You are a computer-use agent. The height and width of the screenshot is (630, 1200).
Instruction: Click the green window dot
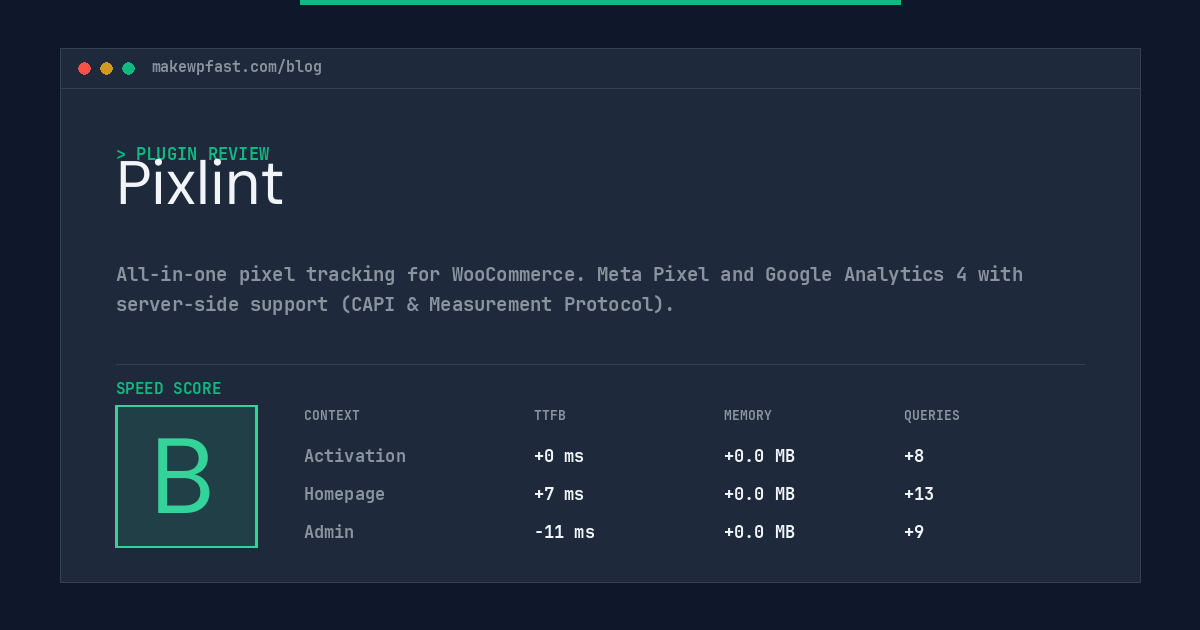pos(128,68)
